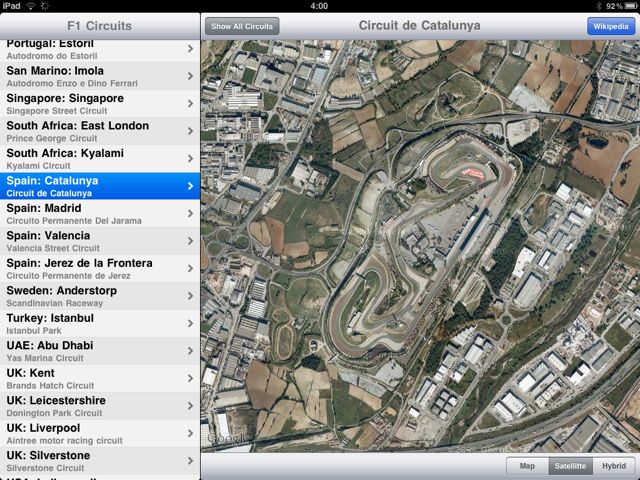Screen dimensions: 640x480
Task: Switch to Satellite view
Action: [570, 466]
